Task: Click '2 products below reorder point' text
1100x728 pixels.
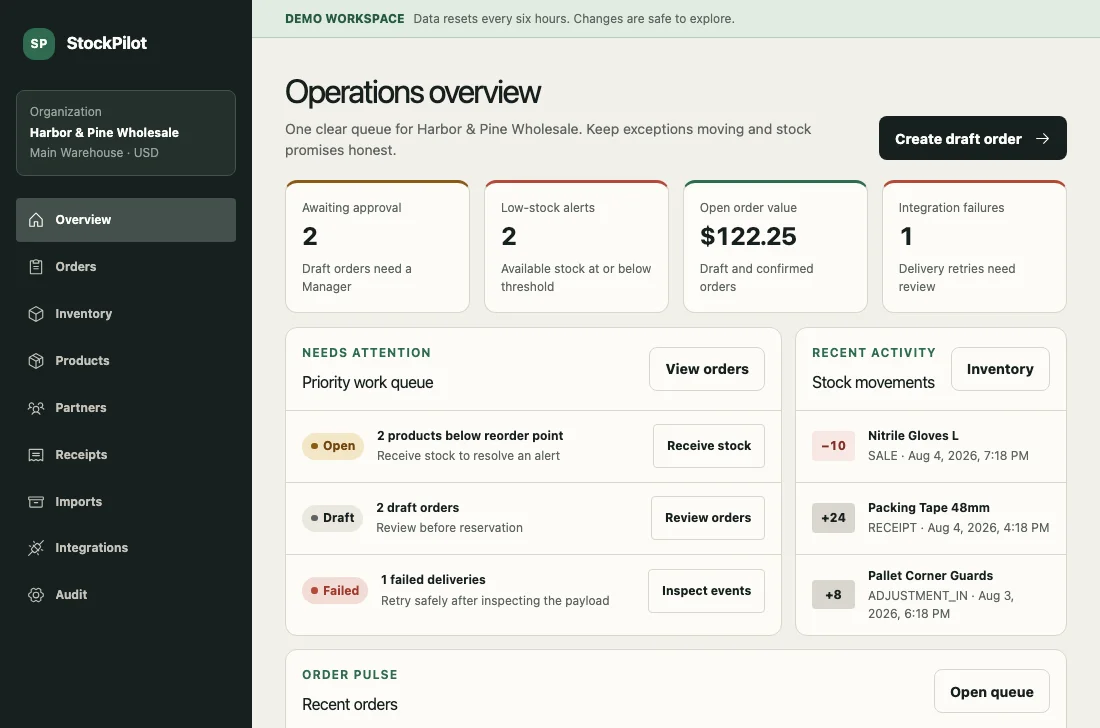Action: 470,436
